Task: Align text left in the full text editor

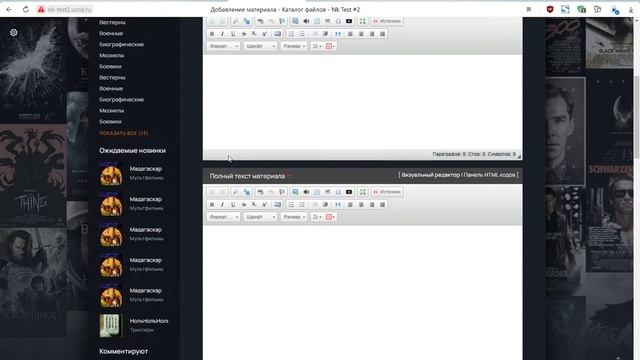Action: tap(350, 204)
